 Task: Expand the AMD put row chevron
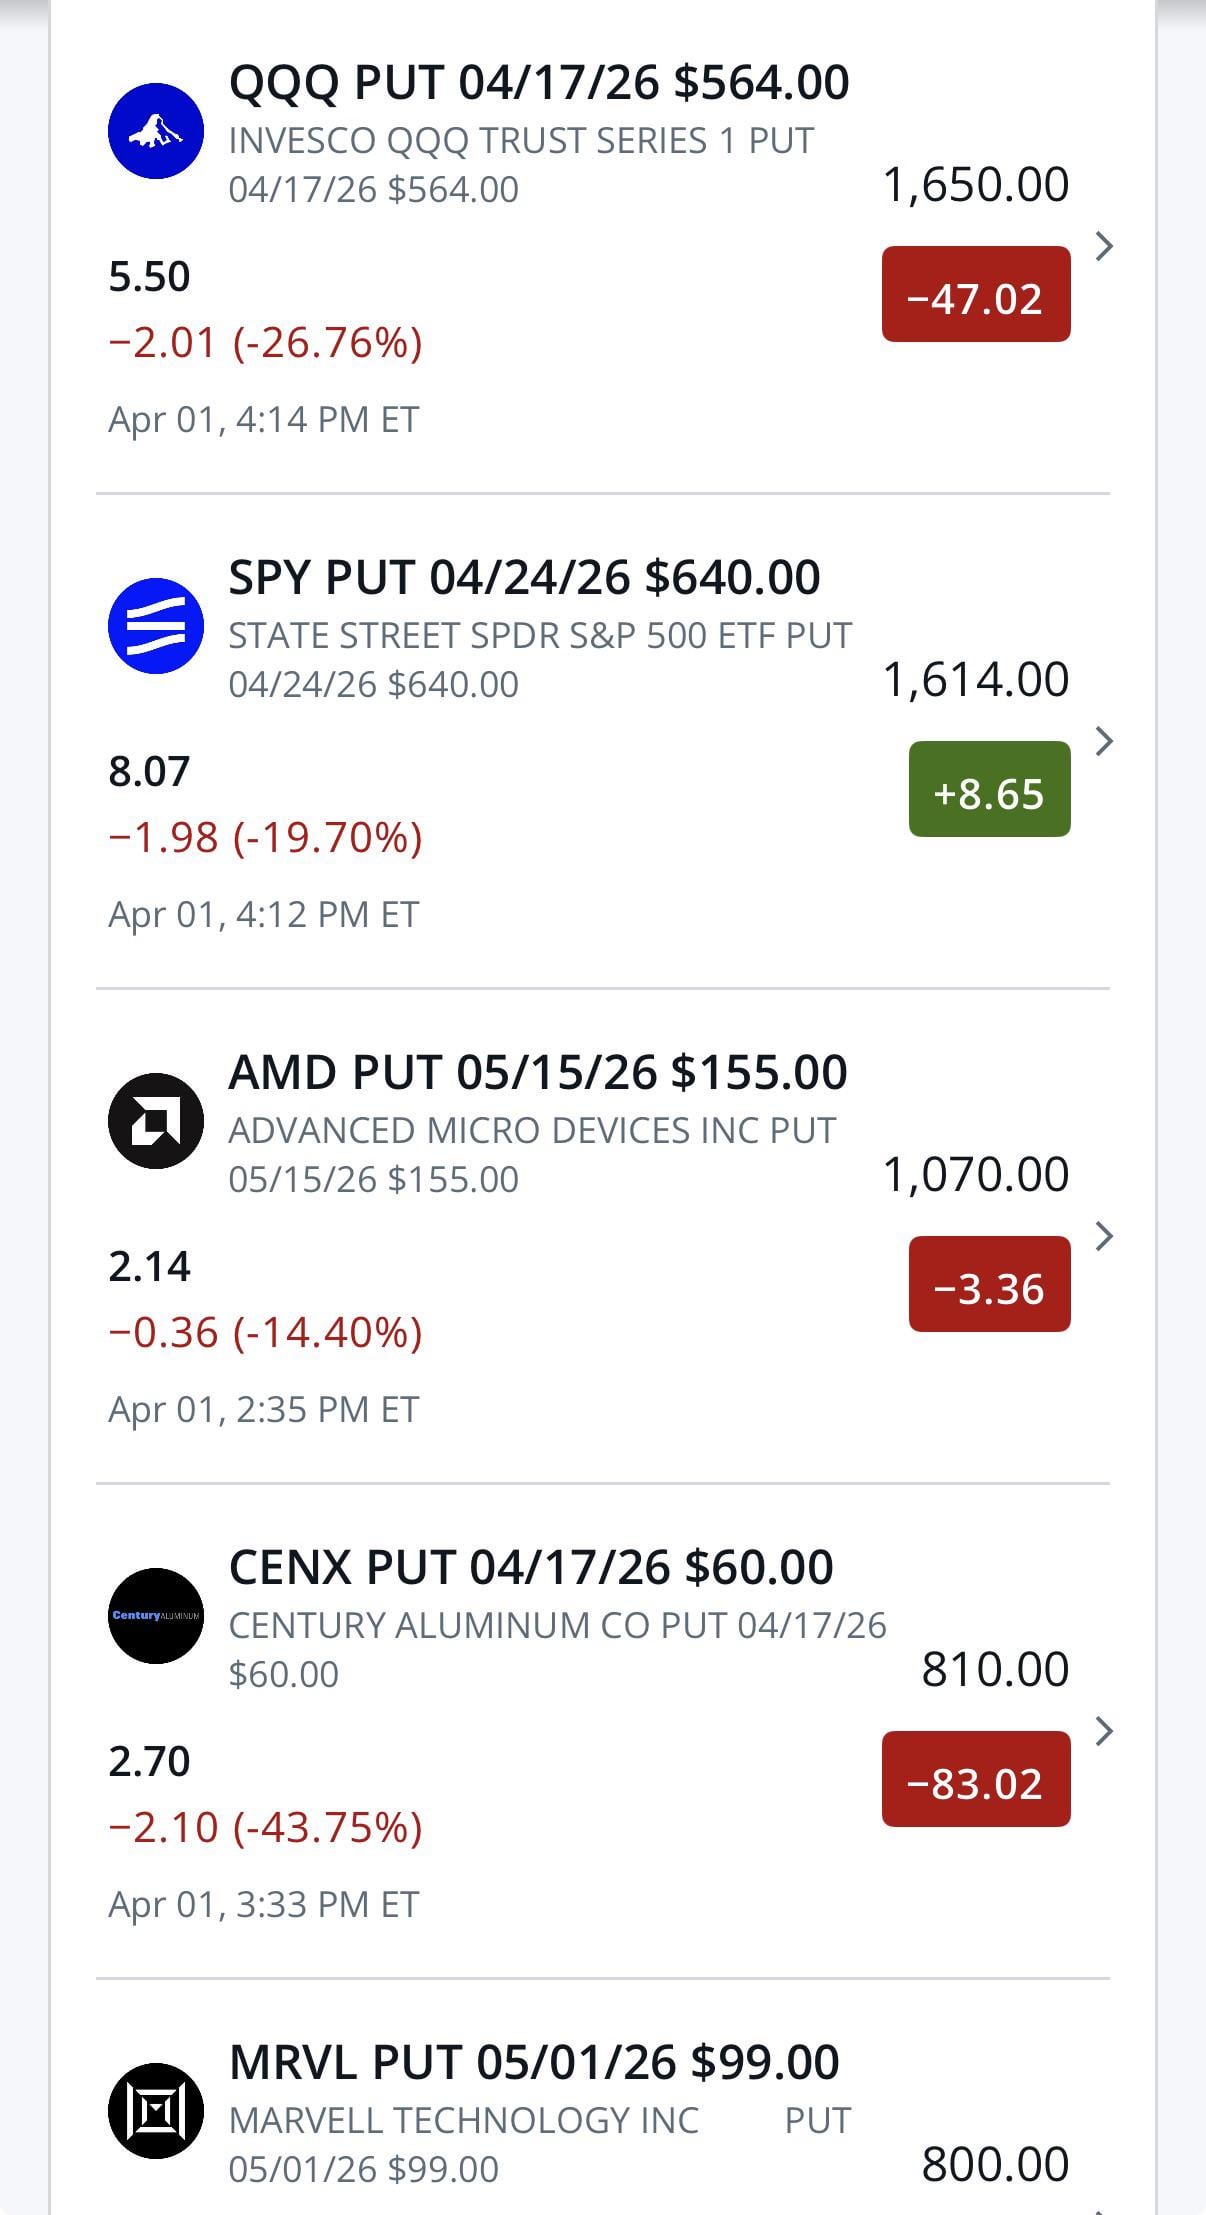click(1104, 1236)
